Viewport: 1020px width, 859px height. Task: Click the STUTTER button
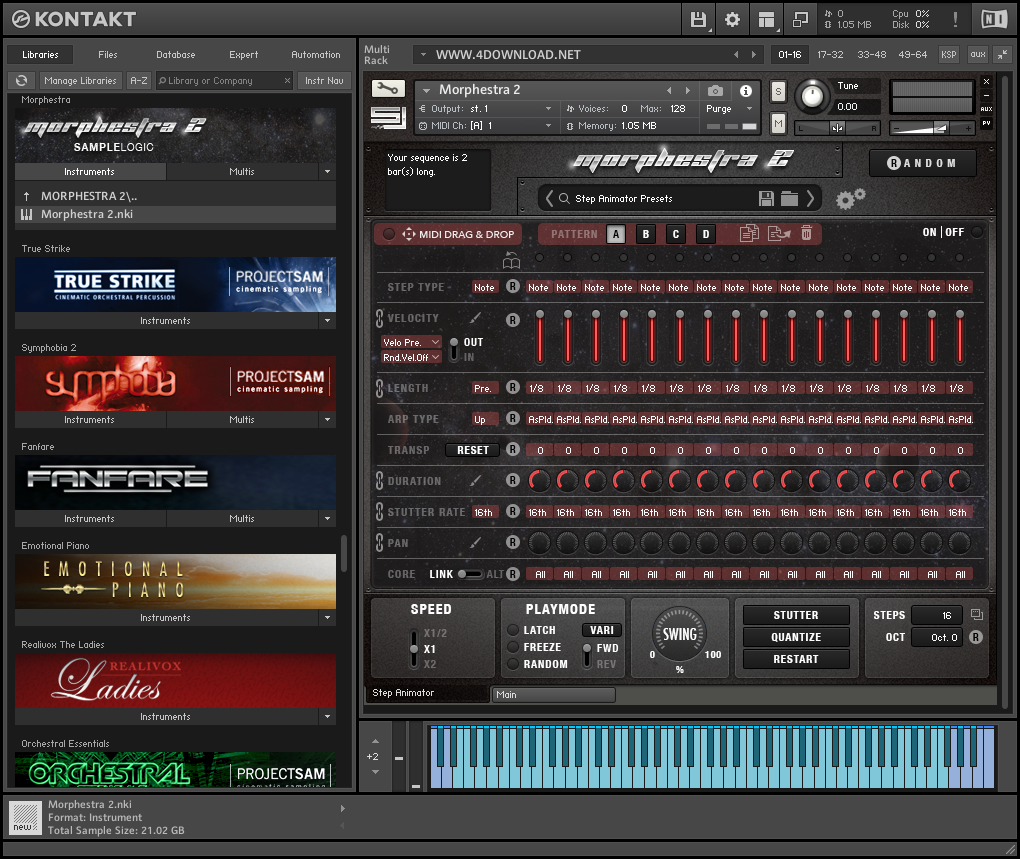(796, 615)
